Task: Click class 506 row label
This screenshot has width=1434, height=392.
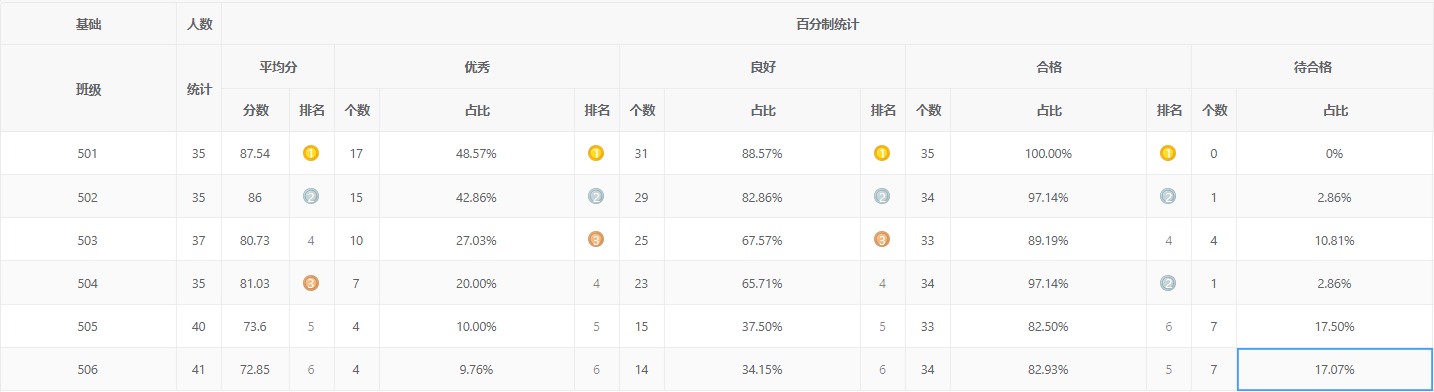Action: [88, 370]
